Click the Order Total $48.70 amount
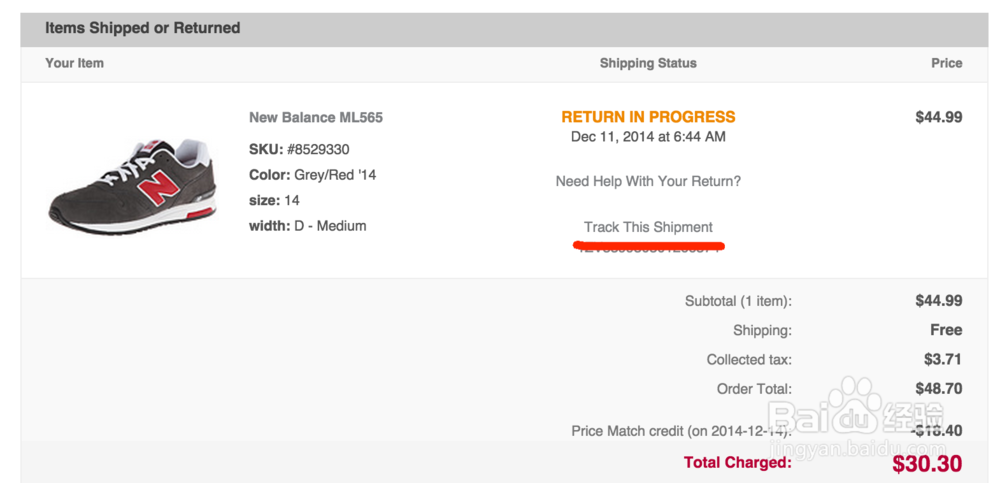The image size is (1000, 483). [939, 388]
